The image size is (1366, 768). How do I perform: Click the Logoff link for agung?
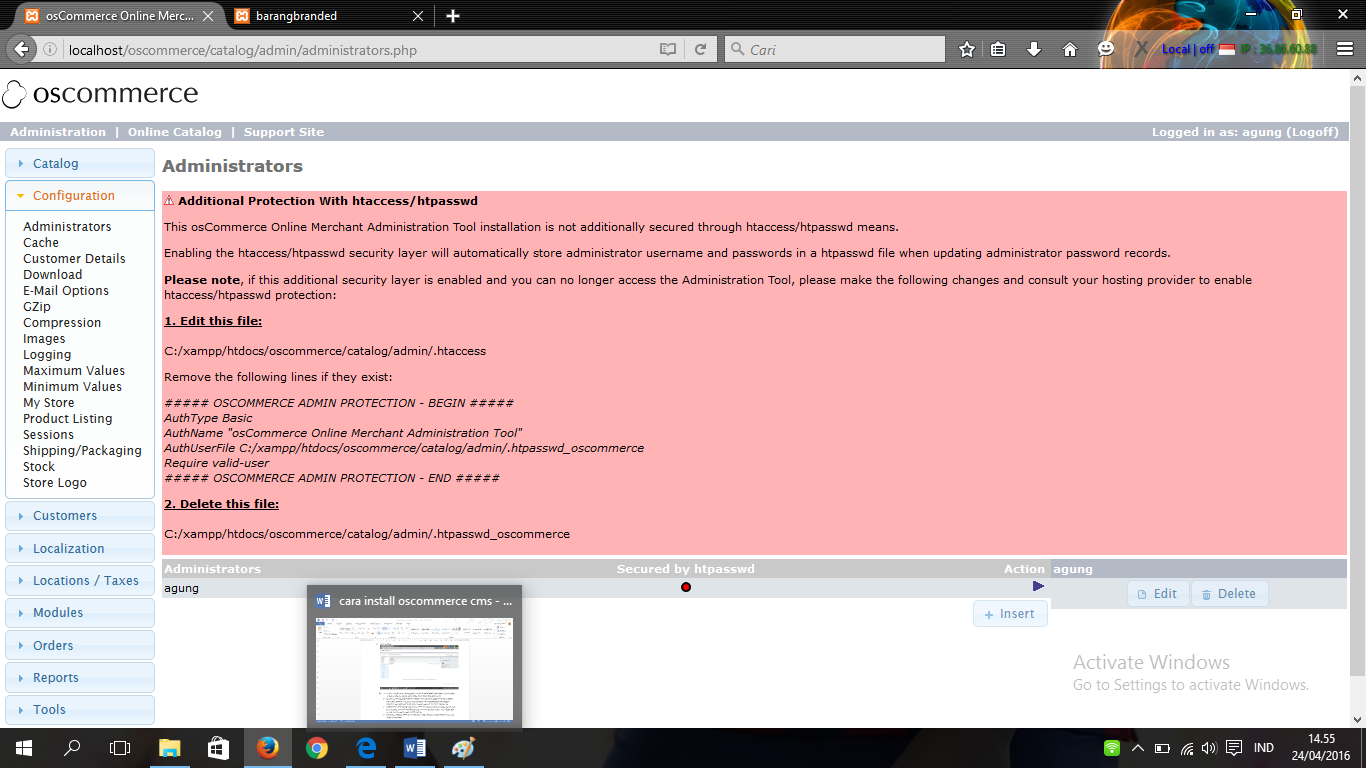pyautogui.click(x=1312, y=132)
